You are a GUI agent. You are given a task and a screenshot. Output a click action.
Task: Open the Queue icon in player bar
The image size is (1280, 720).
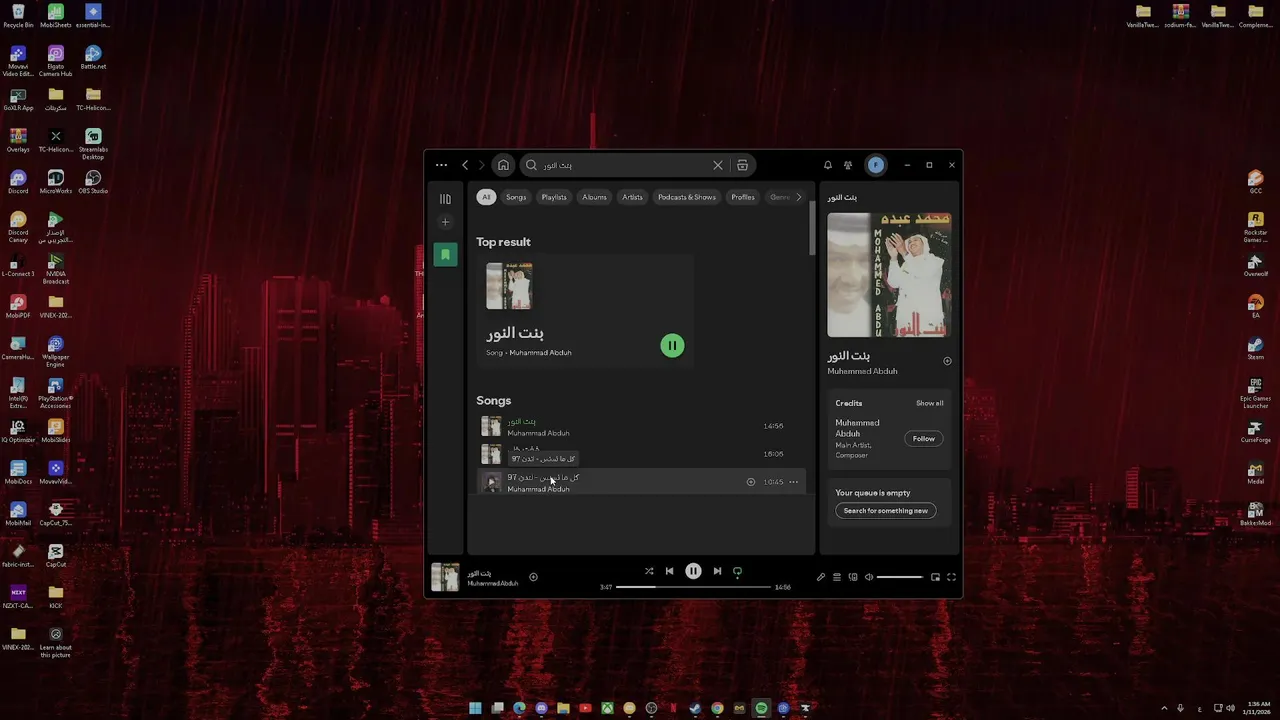pos(837,577)
